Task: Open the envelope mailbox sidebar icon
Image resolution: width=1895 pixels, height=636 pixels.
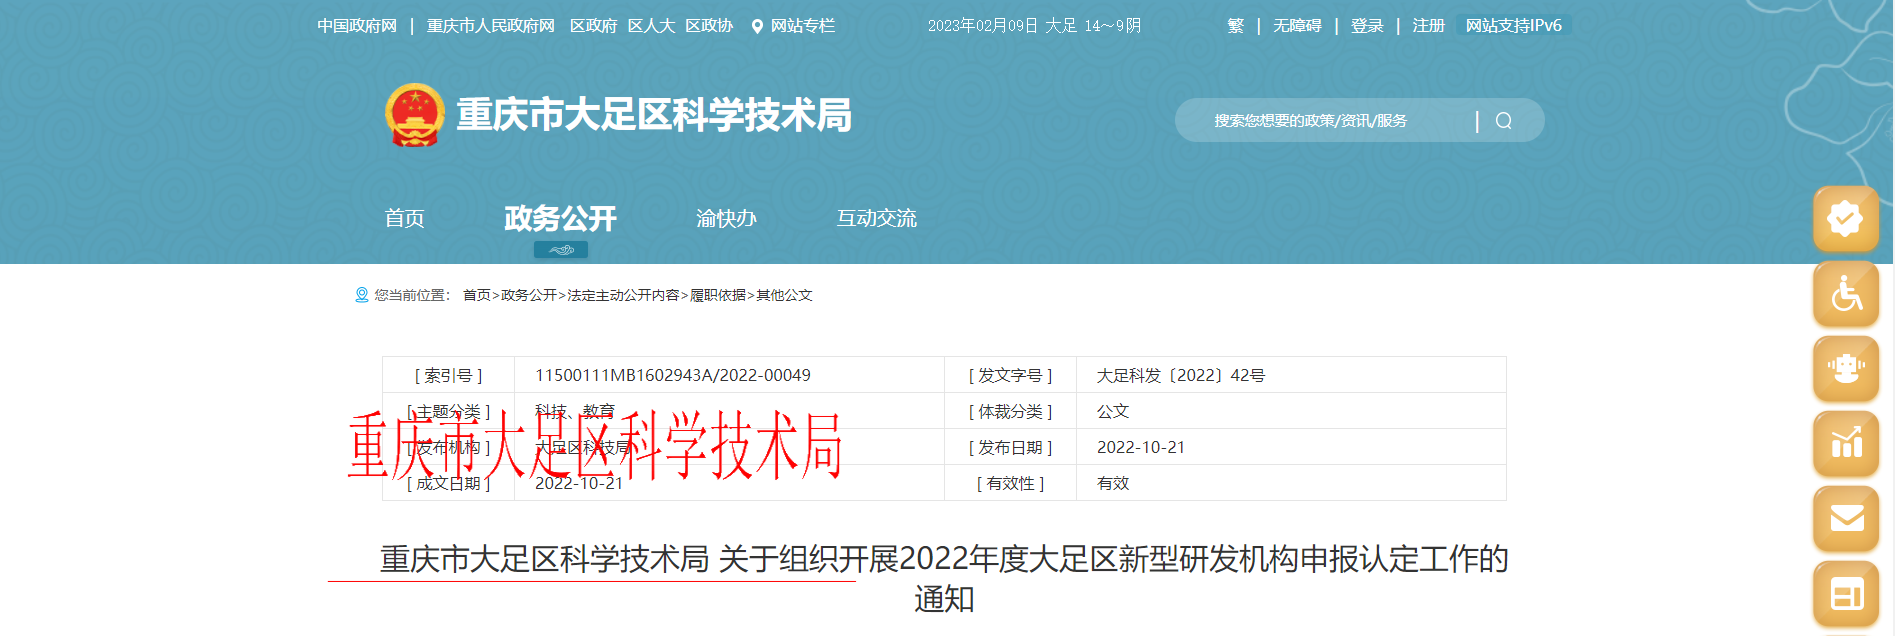Action: tap(1845, 518)
